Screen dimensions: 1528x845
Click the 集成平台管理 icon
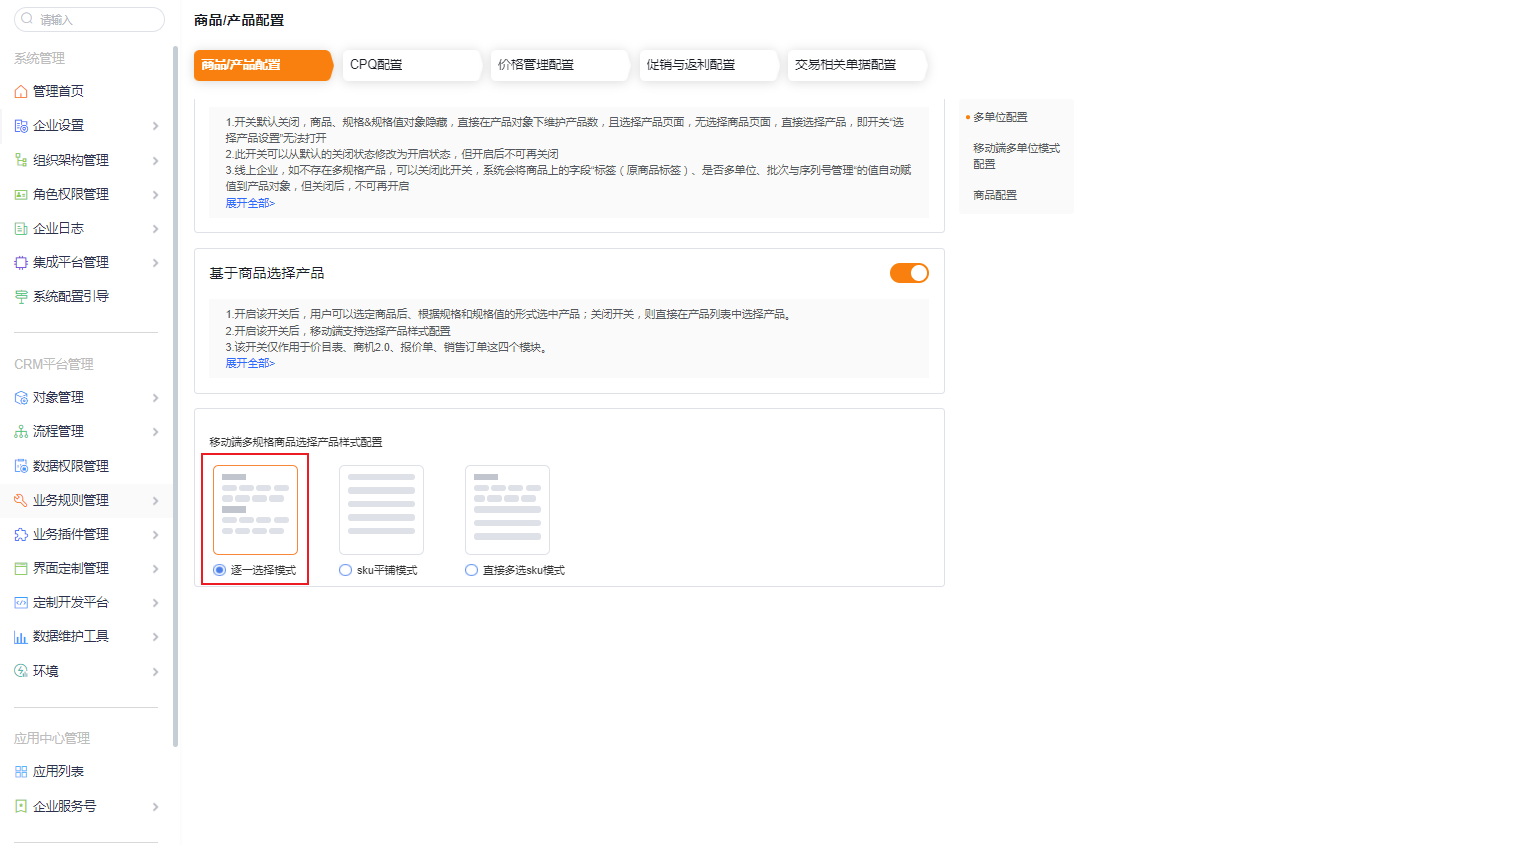pyautogui.click(x=21, y=262)
